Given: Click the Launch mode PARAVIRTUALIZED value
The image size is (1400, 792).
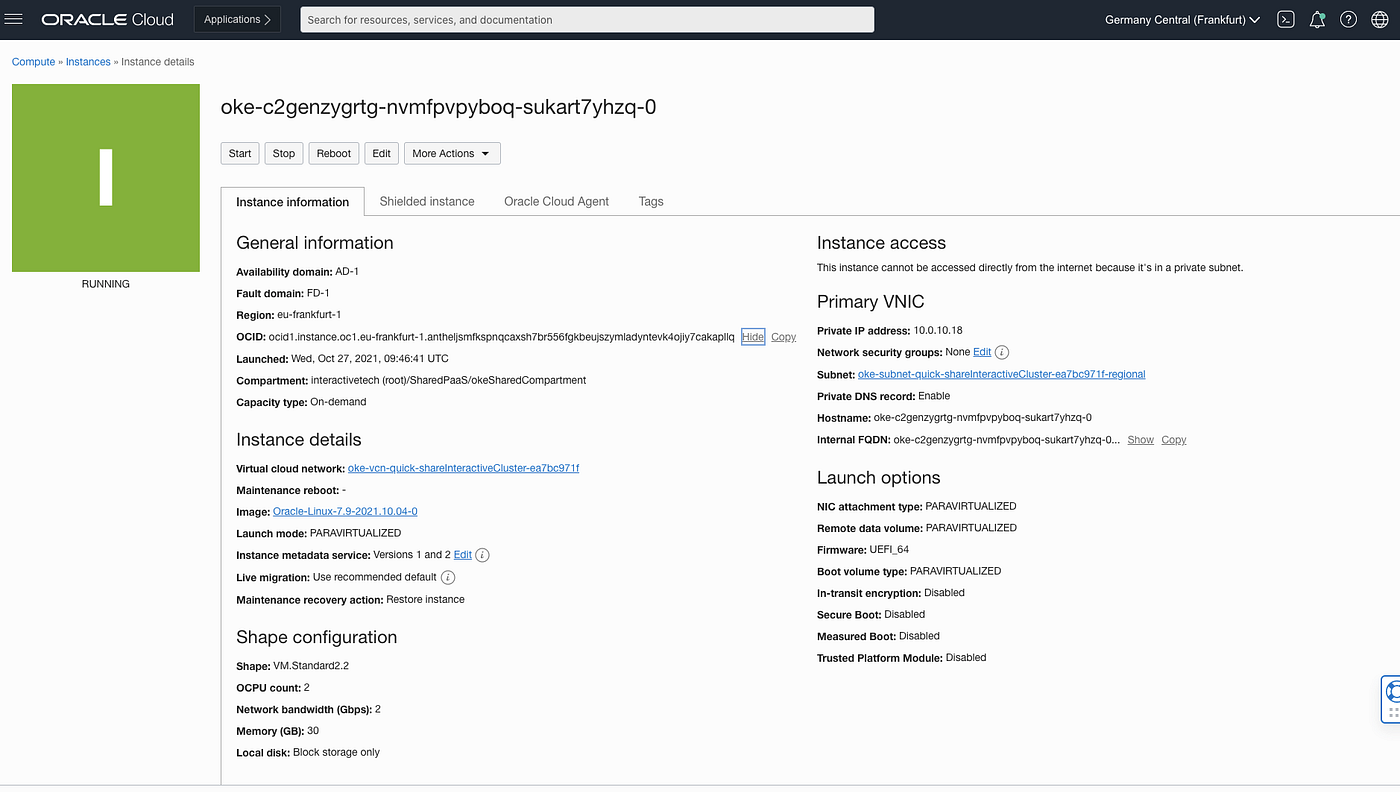Looking at the screenshot, I should pyautogui.click(x=356, y=533).
